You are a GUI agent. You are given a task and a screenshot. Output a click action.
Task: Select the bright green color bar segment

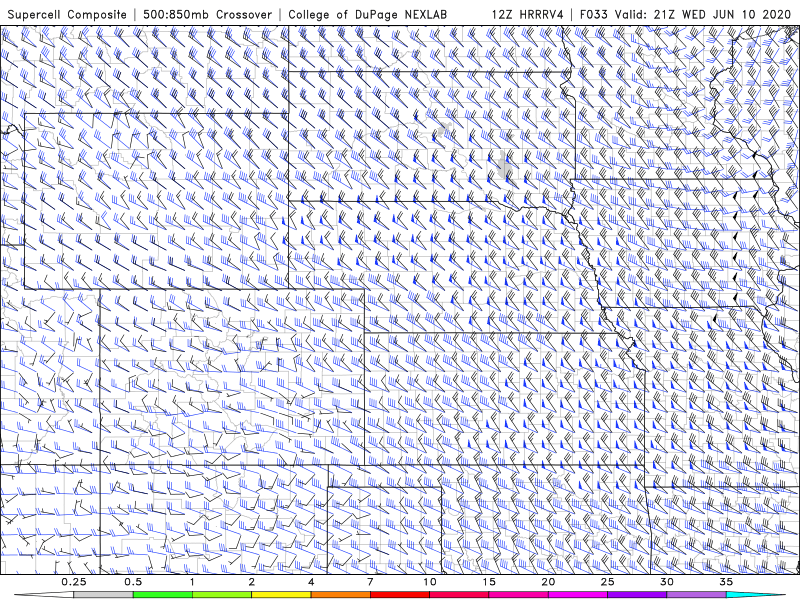point(163,595)
